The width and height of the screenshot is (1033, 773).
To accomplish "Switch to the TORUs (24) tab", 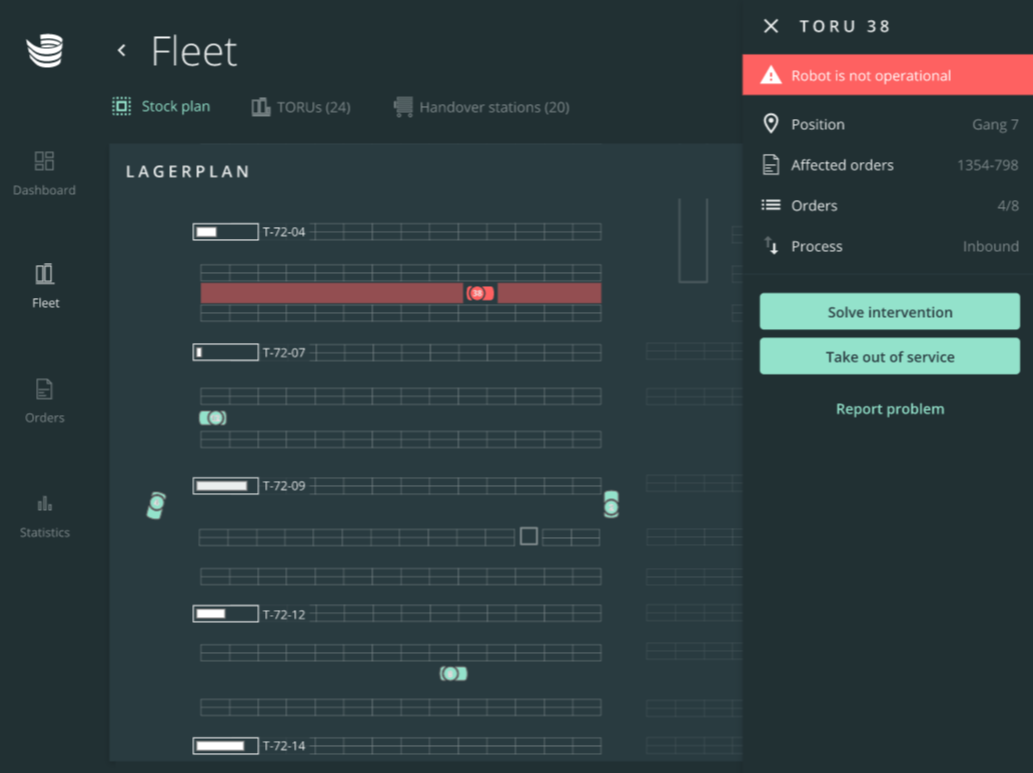I will click(301, 107).
